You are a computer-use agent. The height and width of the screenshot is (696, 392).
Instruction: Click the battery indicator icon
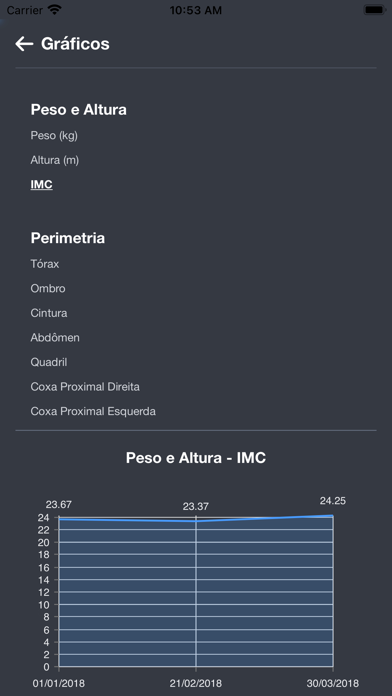click(374, 10)
